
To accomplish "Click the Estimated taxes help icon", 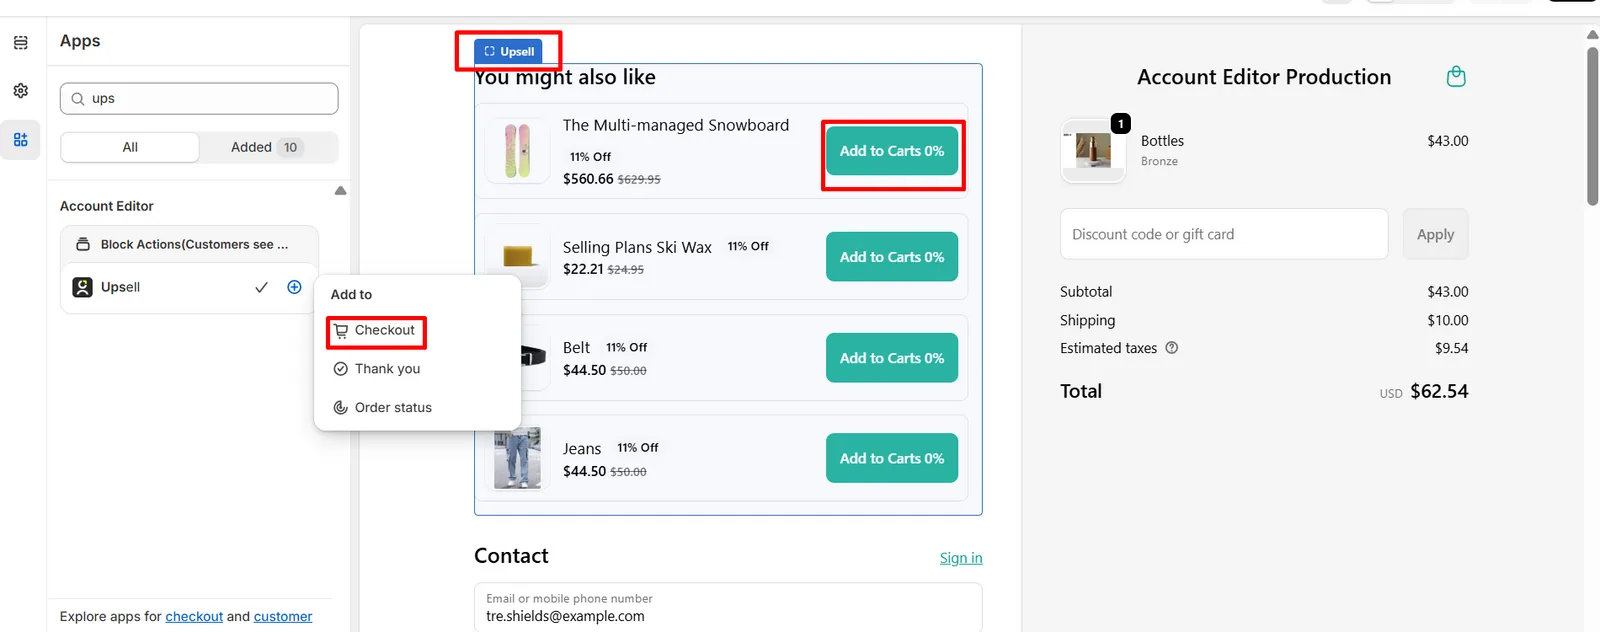I will tap(1172, 348).
